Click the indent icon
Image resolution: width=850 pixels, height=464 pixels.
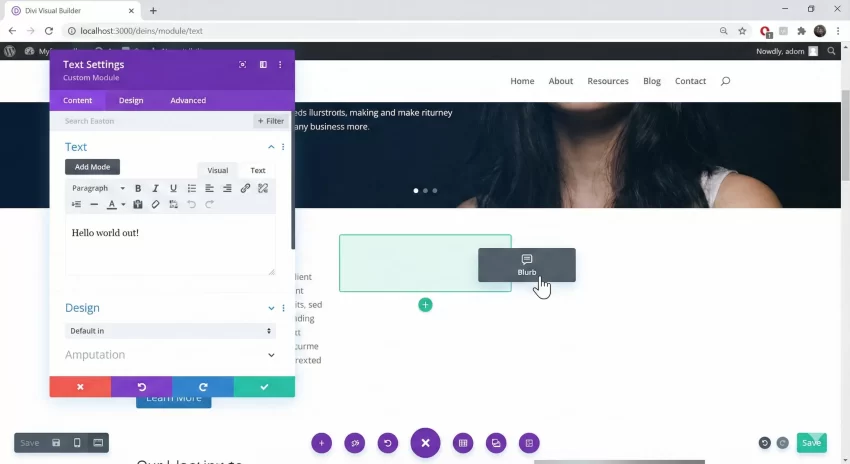coord(76,204)
